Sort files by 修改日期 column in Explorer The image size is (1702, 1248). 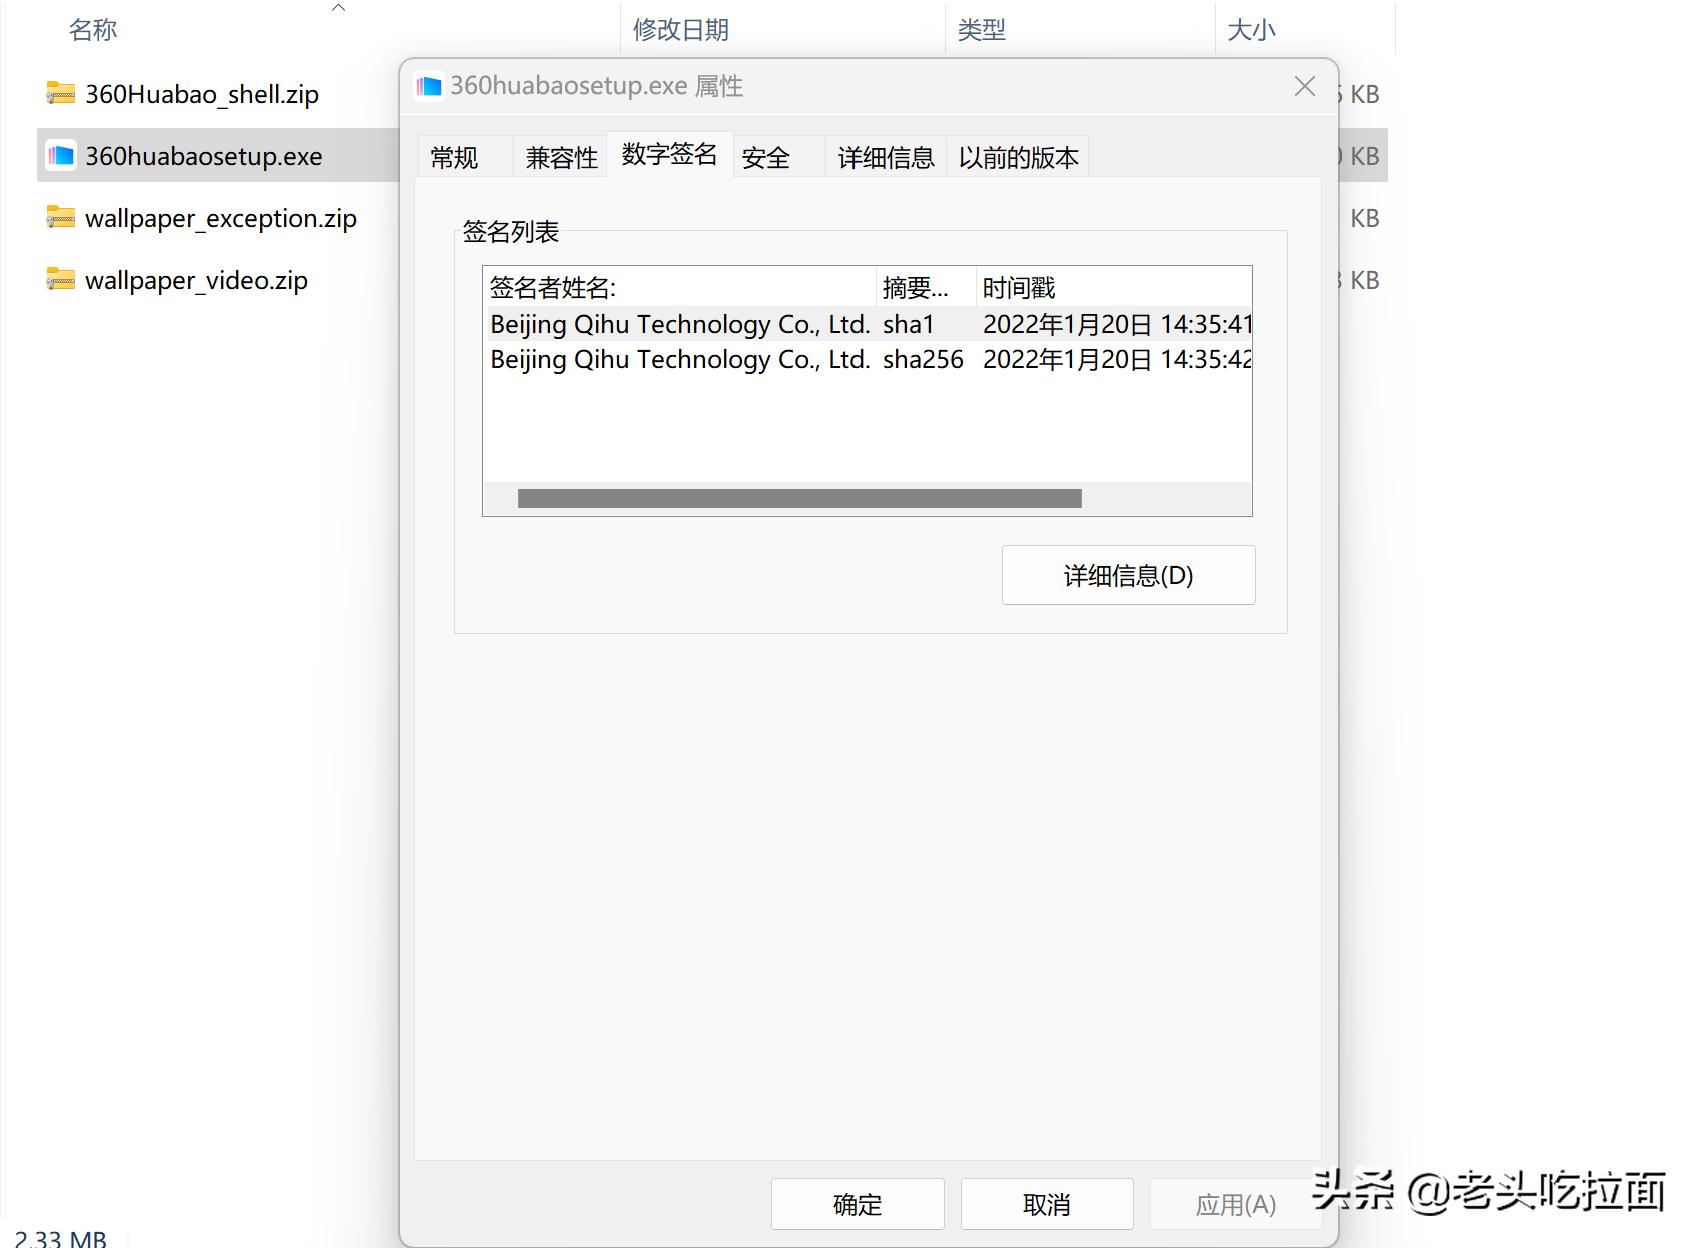pos(680,30)
